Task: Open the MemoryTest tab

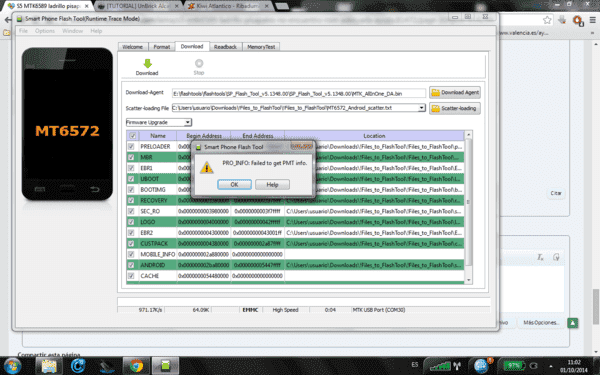Action: (261, 47)
